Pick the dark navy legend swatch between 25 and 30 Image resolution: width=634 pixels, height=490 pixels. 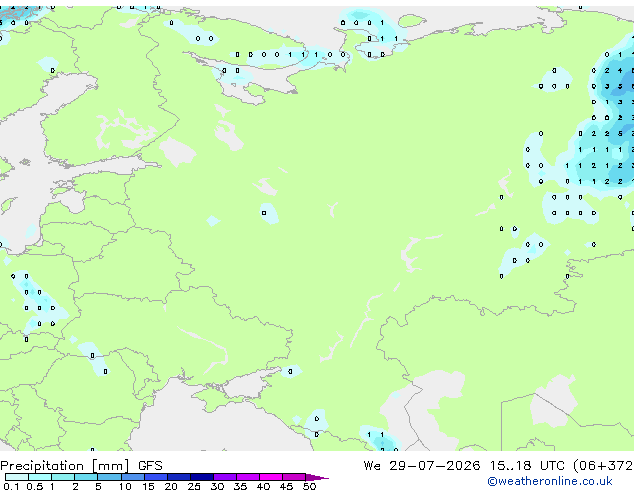coord(202,477)
